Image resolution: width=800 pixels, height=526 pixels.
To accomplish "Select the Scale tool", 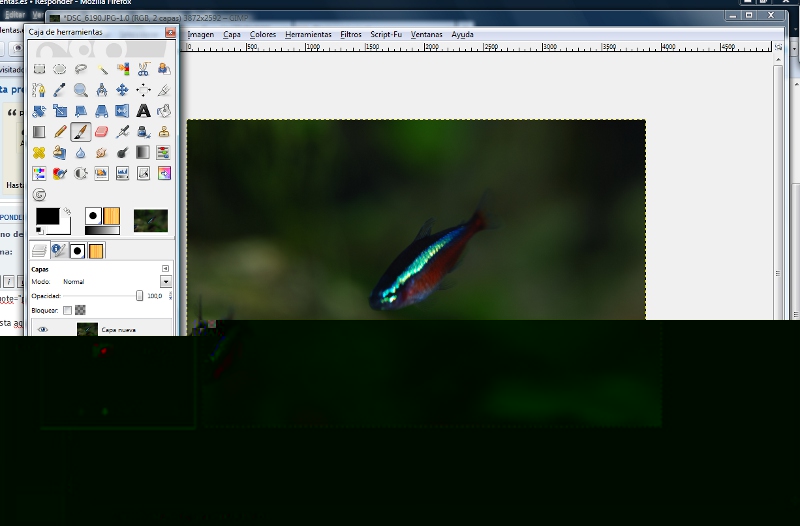I will (x=60, y=111).
